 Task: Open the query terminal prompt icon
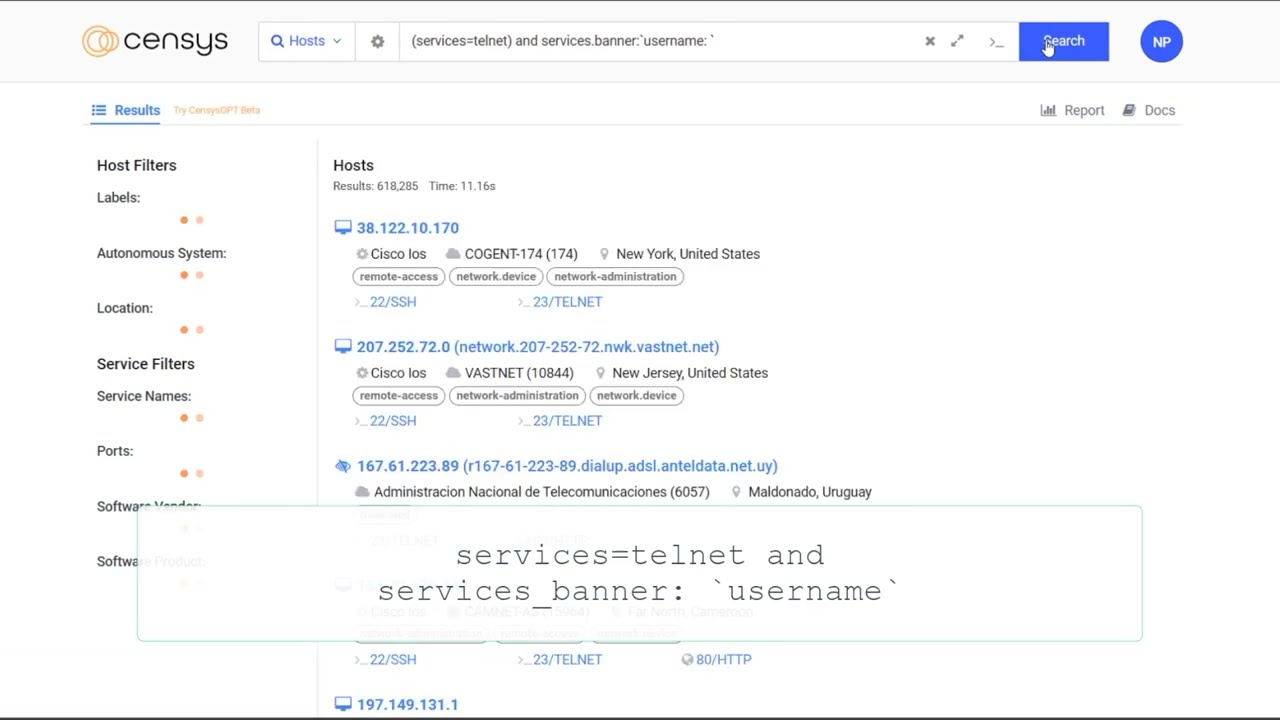point(996,42)
